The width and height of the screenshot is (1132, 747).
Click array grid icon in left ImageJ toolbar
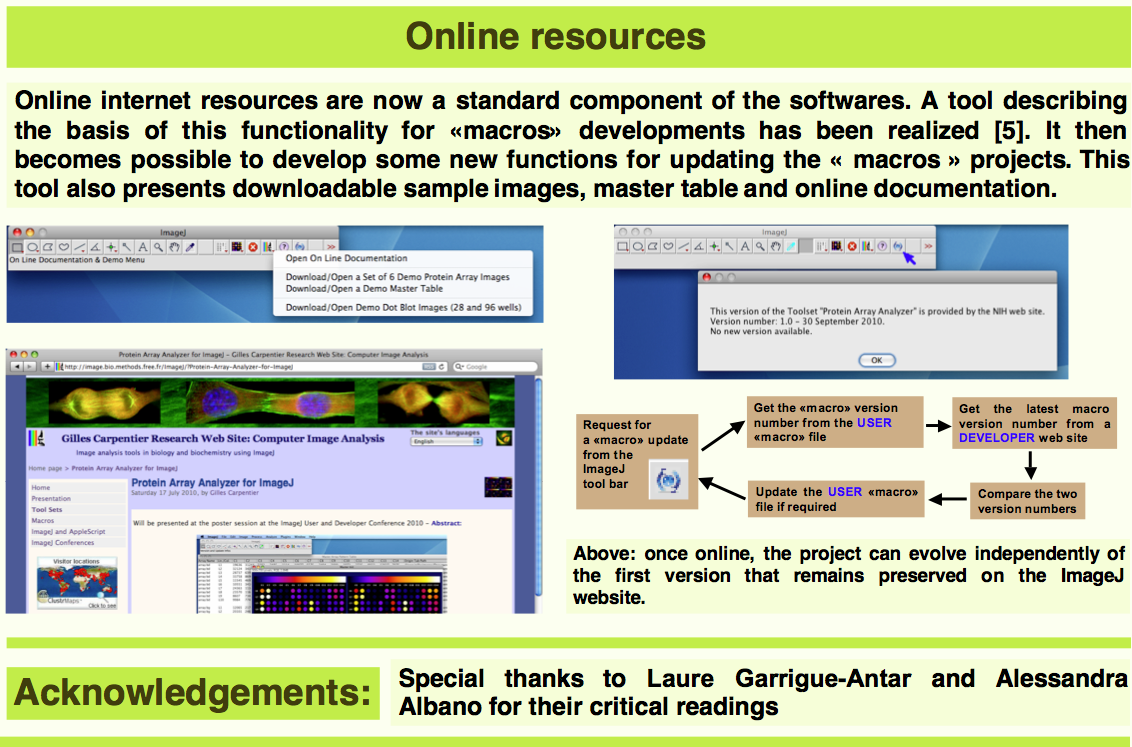point(237,247)
